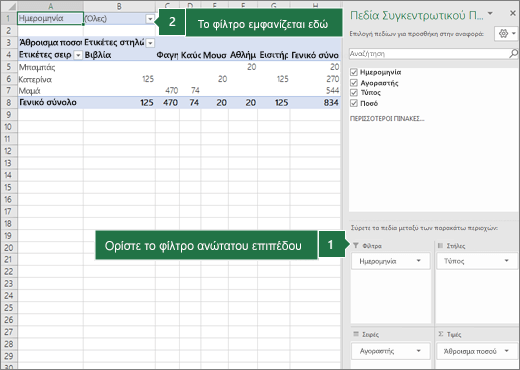Select the Γενικό σύνολο row label
The width and height of the screenshot is (520, 370).
(50, 102)
